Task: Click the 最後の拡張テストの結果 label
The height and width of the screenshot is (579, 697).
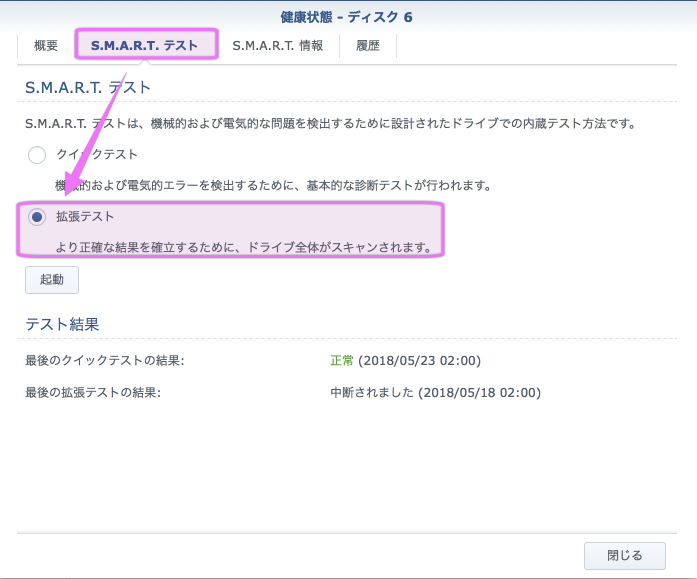Action: pyautogui.click(x=93, y=393)
